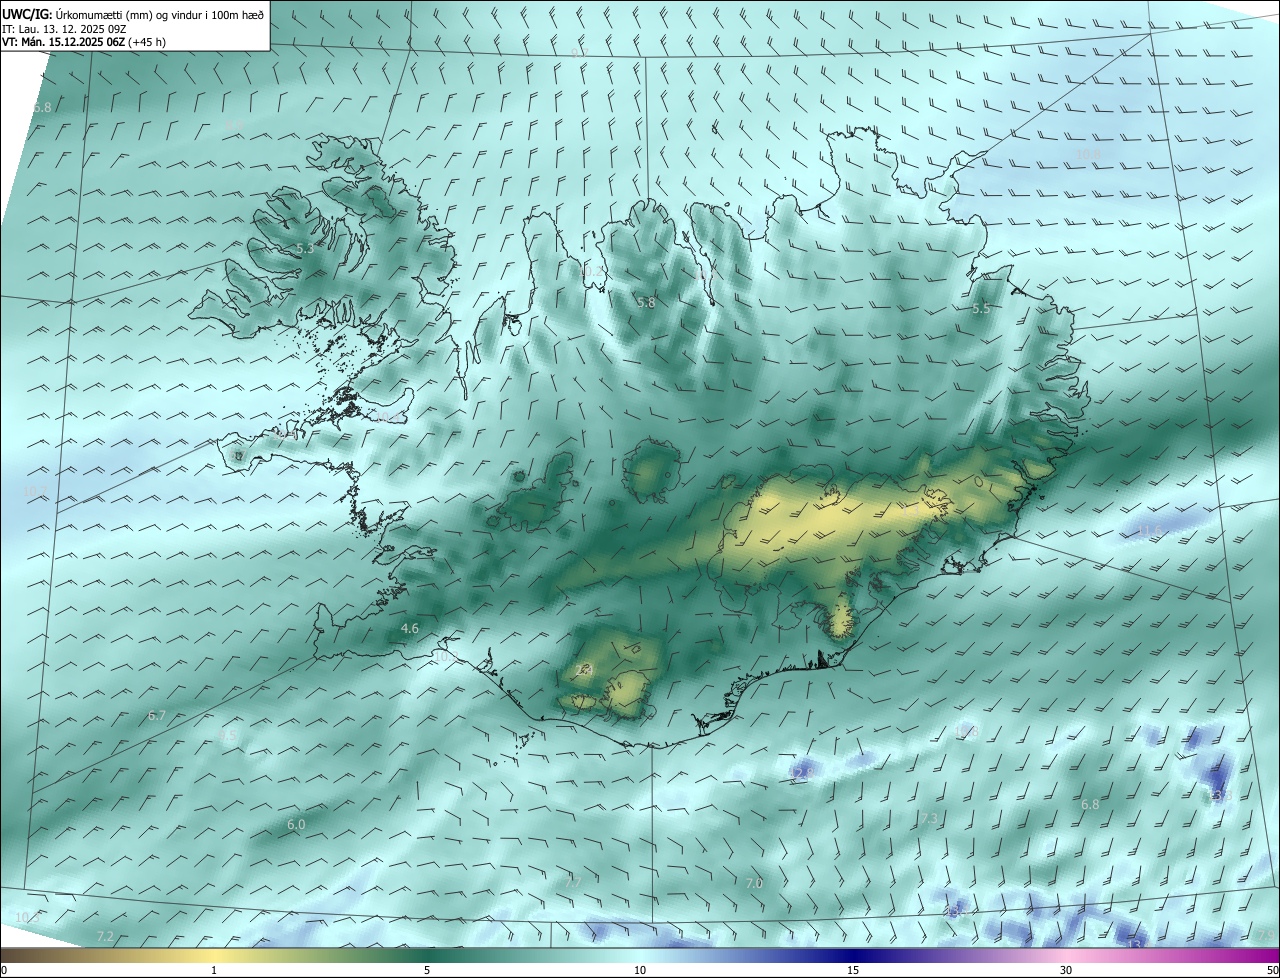Click the valid time "VT: Mán. 15.12.2025 06Z"

63,42
